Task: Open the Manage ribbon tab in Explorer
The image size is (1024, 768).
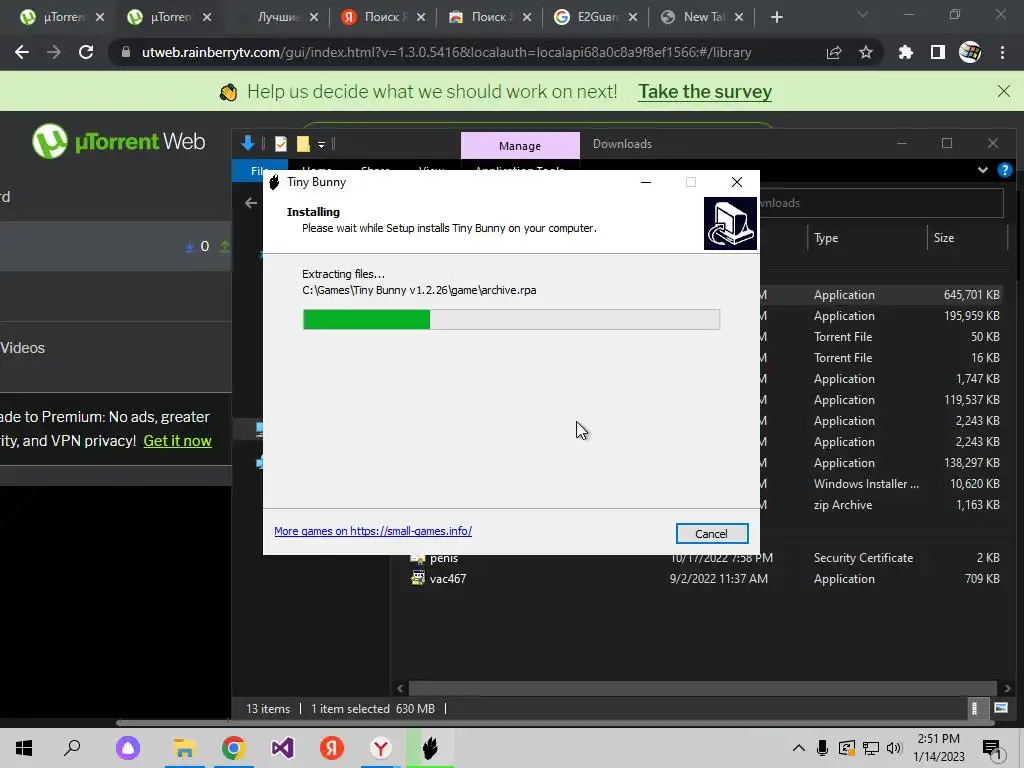Action: (x=520, y=146)
